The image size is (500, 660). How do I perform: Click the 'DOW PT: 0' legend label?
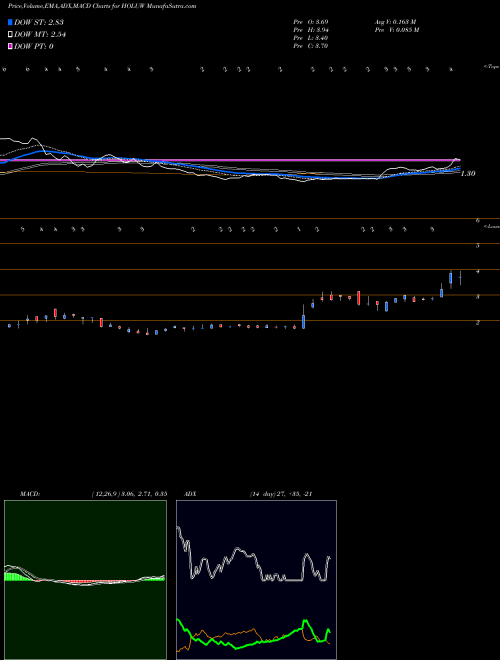(x=34, y=46)
